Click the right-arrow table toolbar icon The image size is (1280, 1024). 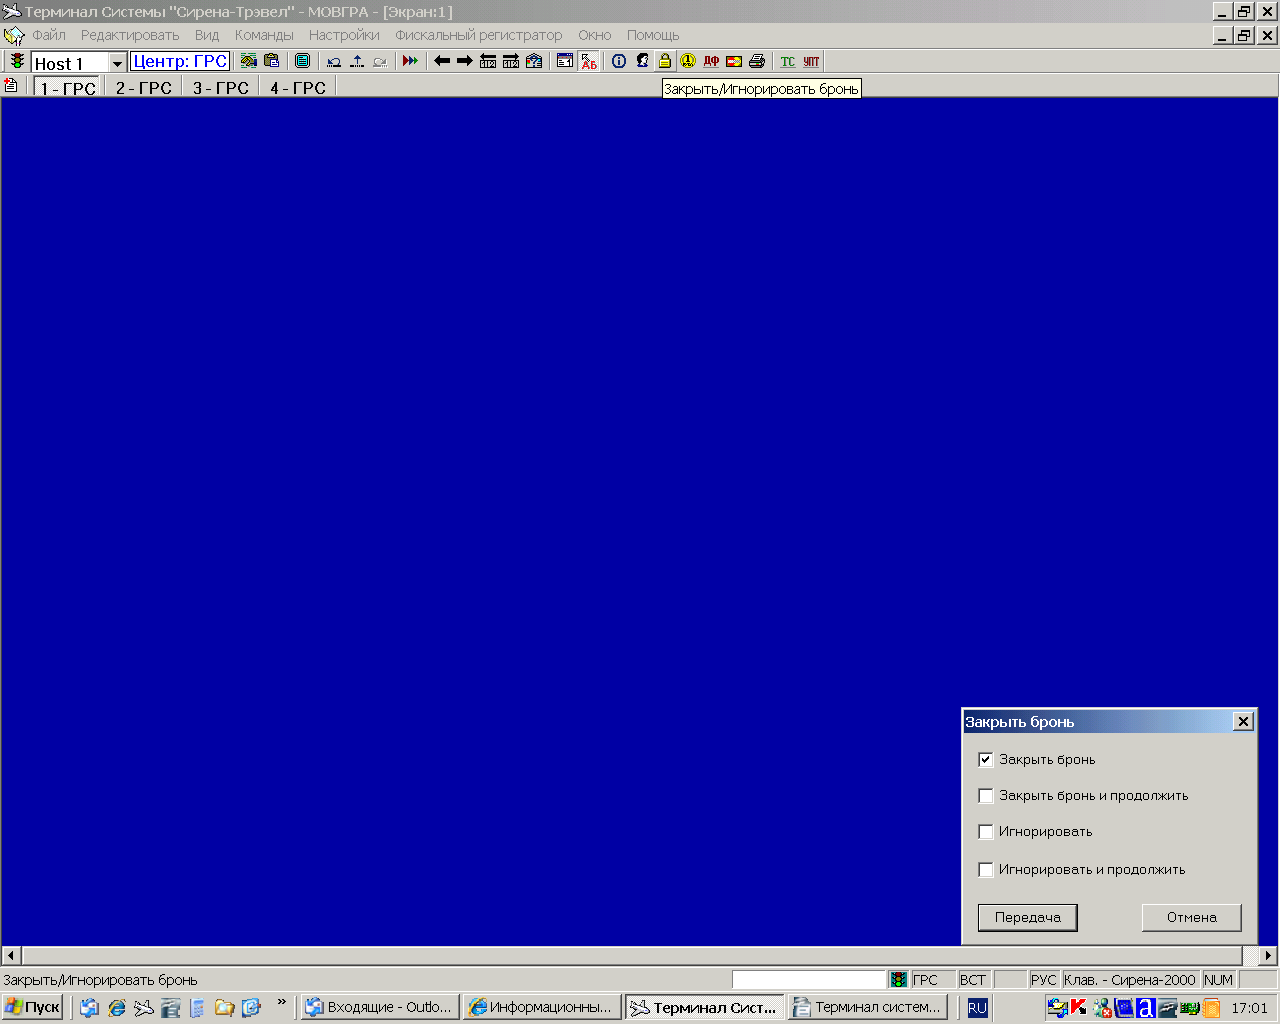(511, 62)
